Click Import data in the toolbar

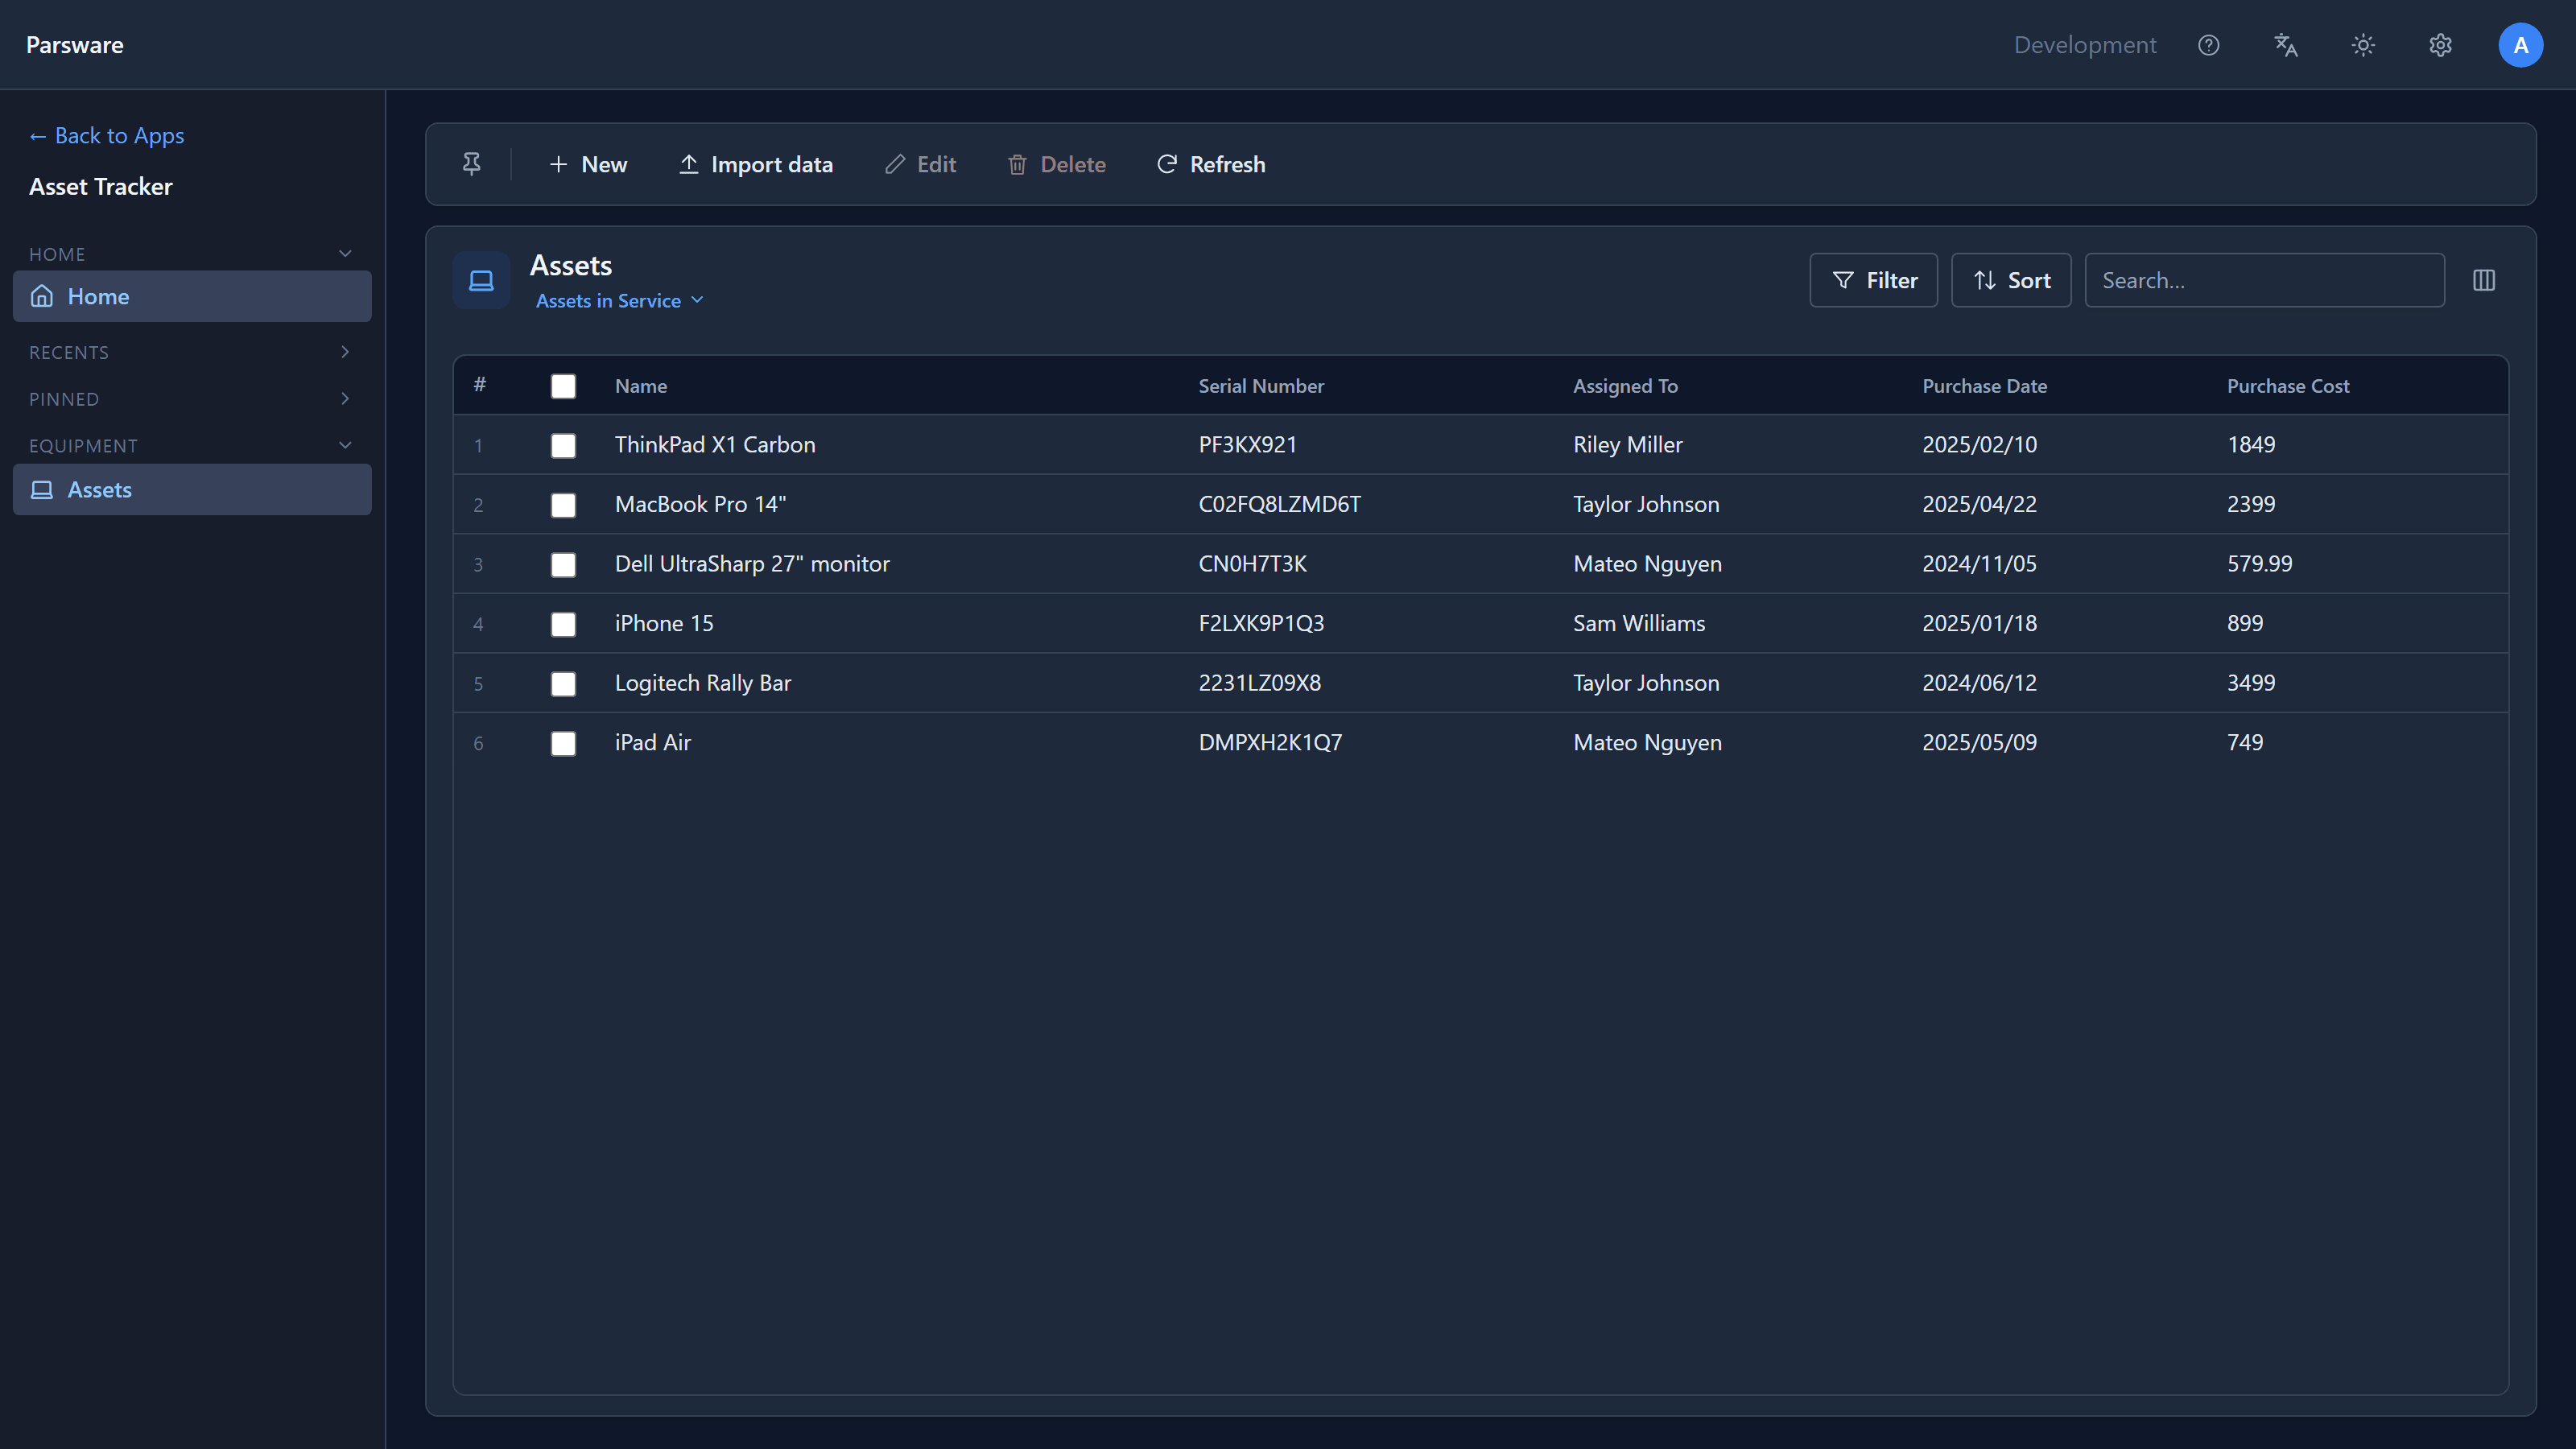coord(756,164)
